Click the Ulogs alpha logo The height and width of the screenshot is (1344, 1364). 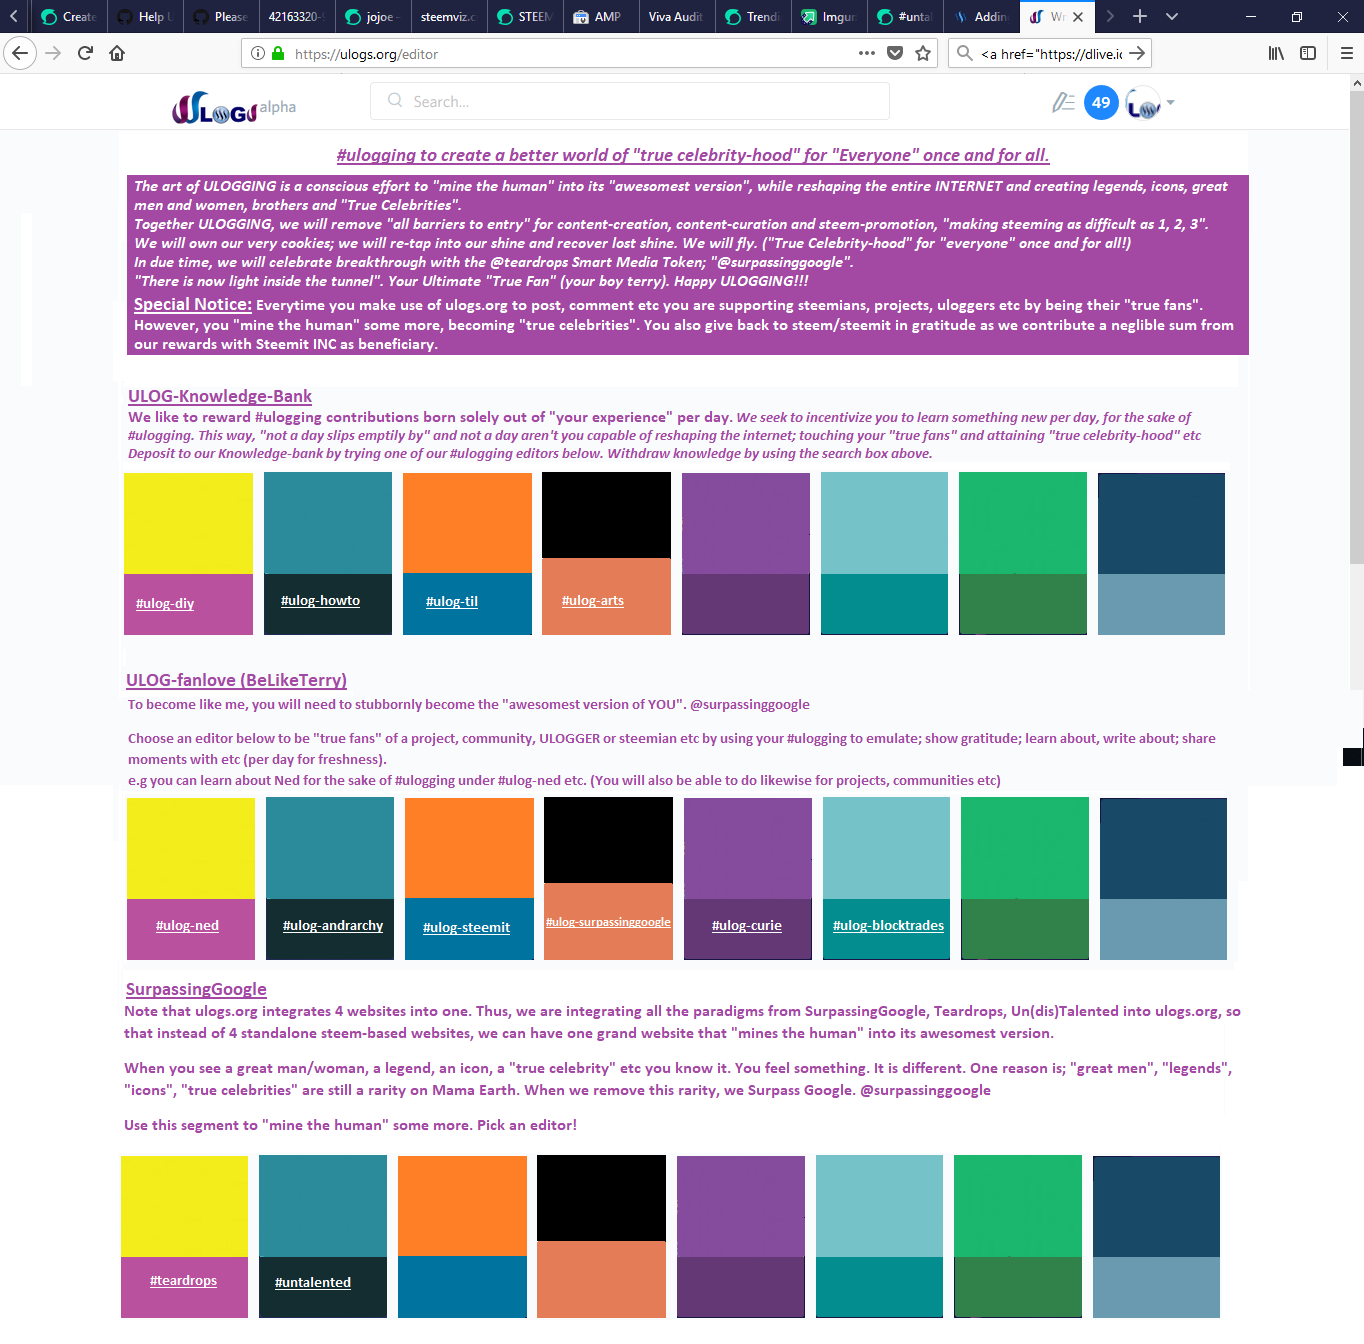tap(233, 107)
